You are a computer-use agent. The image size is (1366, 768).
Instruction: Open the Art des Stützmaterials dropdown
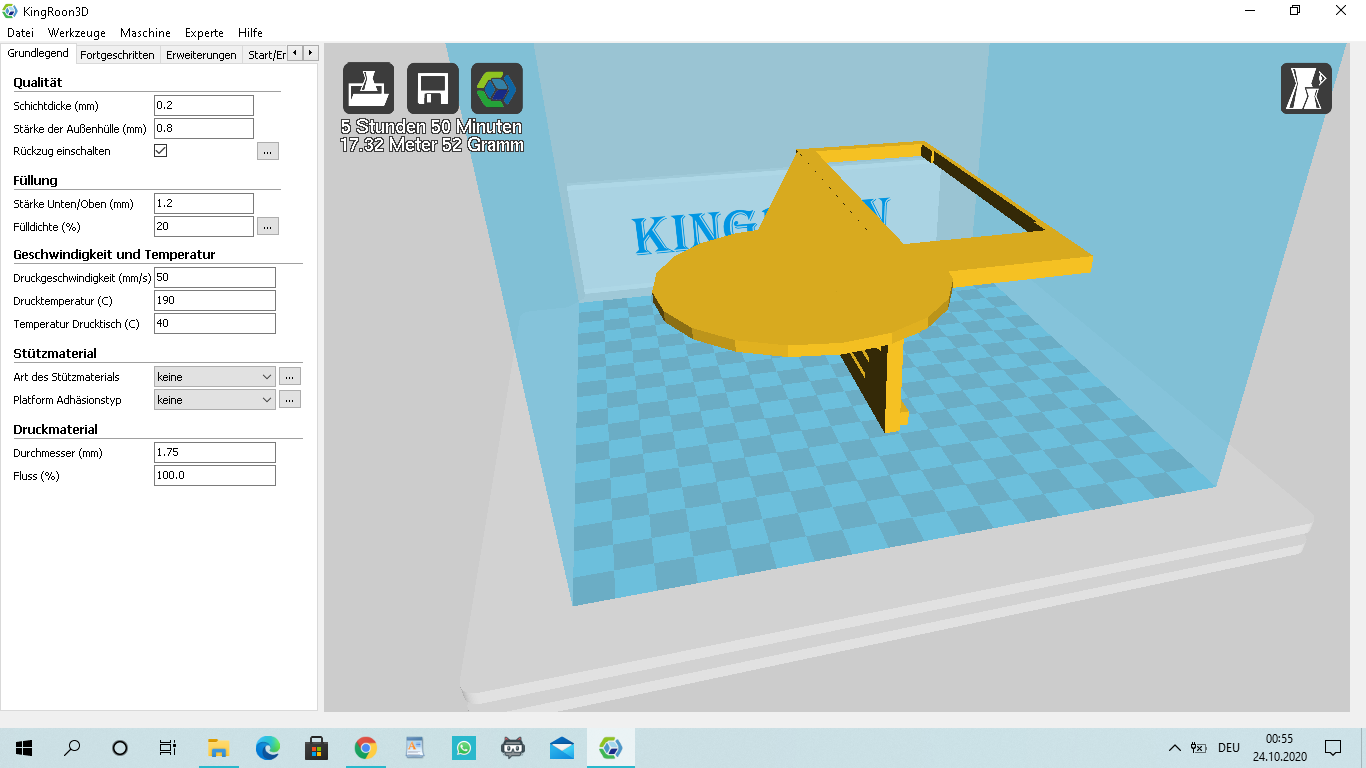[214, 377]
